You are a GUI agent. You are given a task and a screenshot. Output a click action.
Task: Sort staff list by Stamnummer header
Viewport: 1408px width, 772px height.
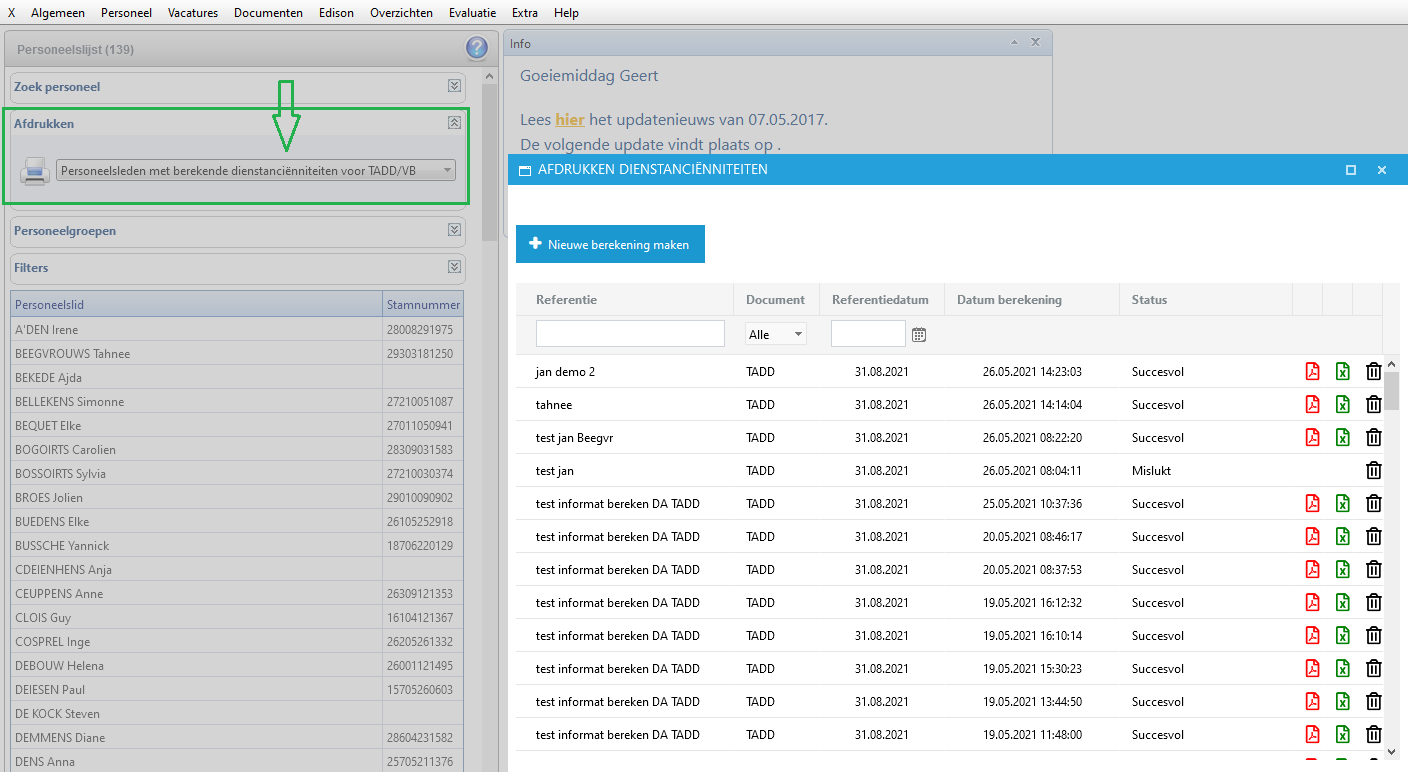423,305
